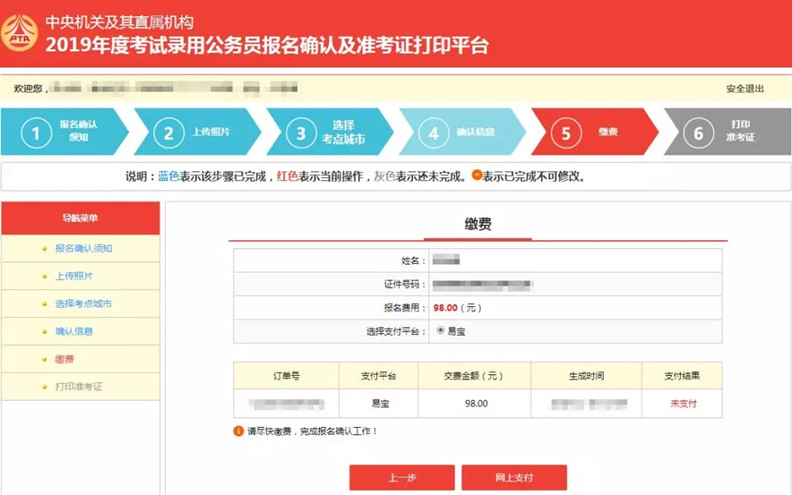This screenshot has height=495, width=792.
Task: Click 安全退出 to log out
Action: tap(745, 88)
